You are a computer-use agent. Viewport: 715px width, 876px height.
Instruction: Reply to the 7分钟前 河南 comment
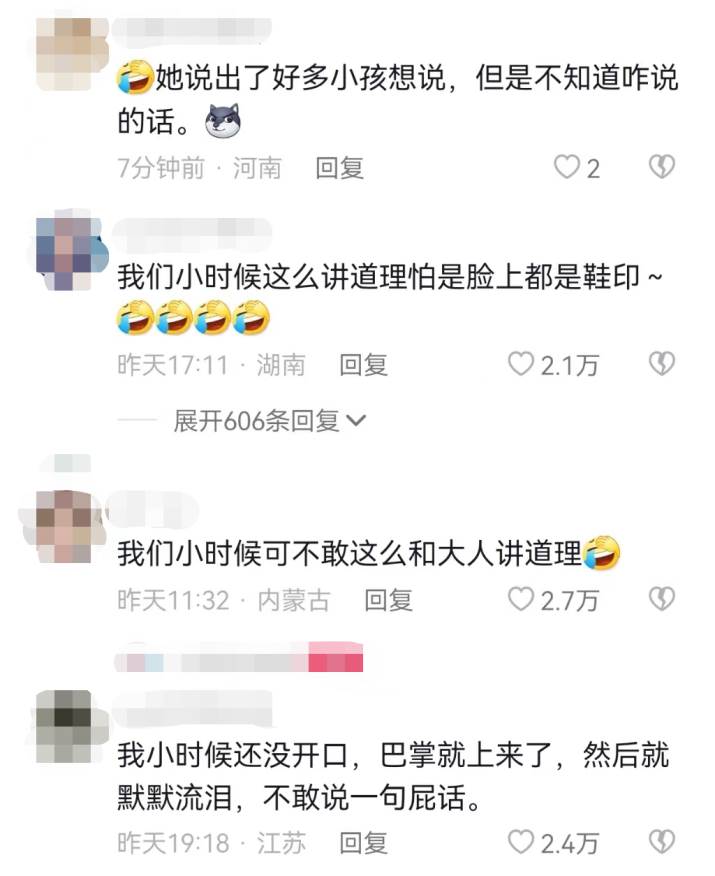pos(340,168)
